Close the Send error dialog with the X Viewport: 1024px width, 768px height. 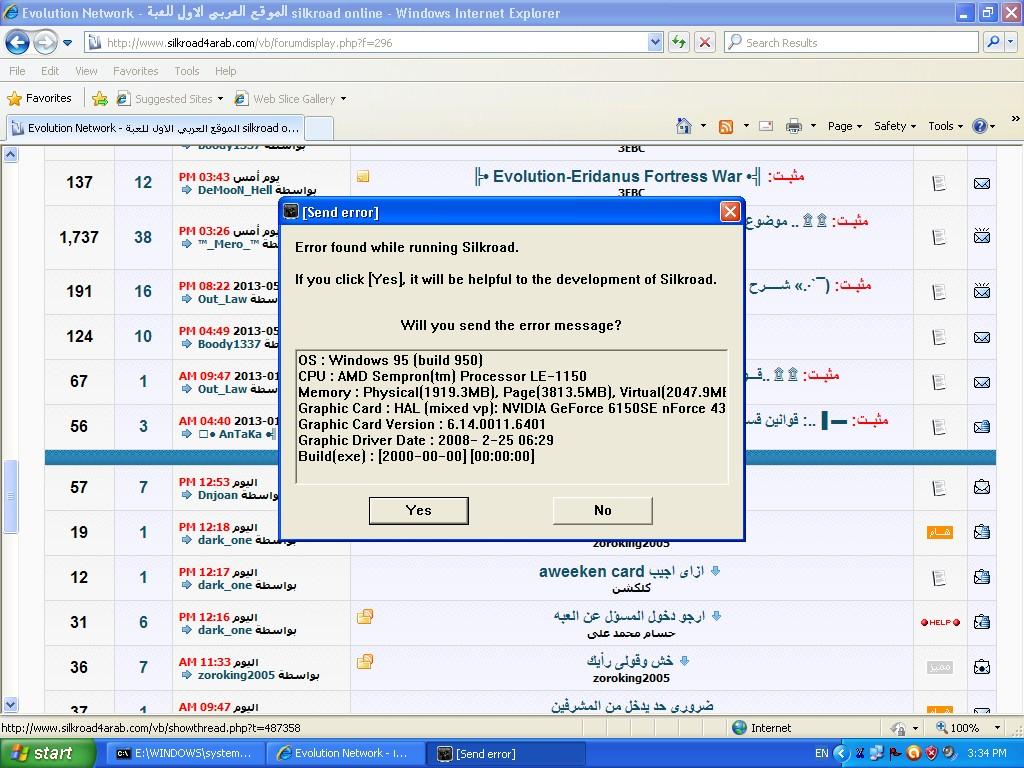point(730,212)
